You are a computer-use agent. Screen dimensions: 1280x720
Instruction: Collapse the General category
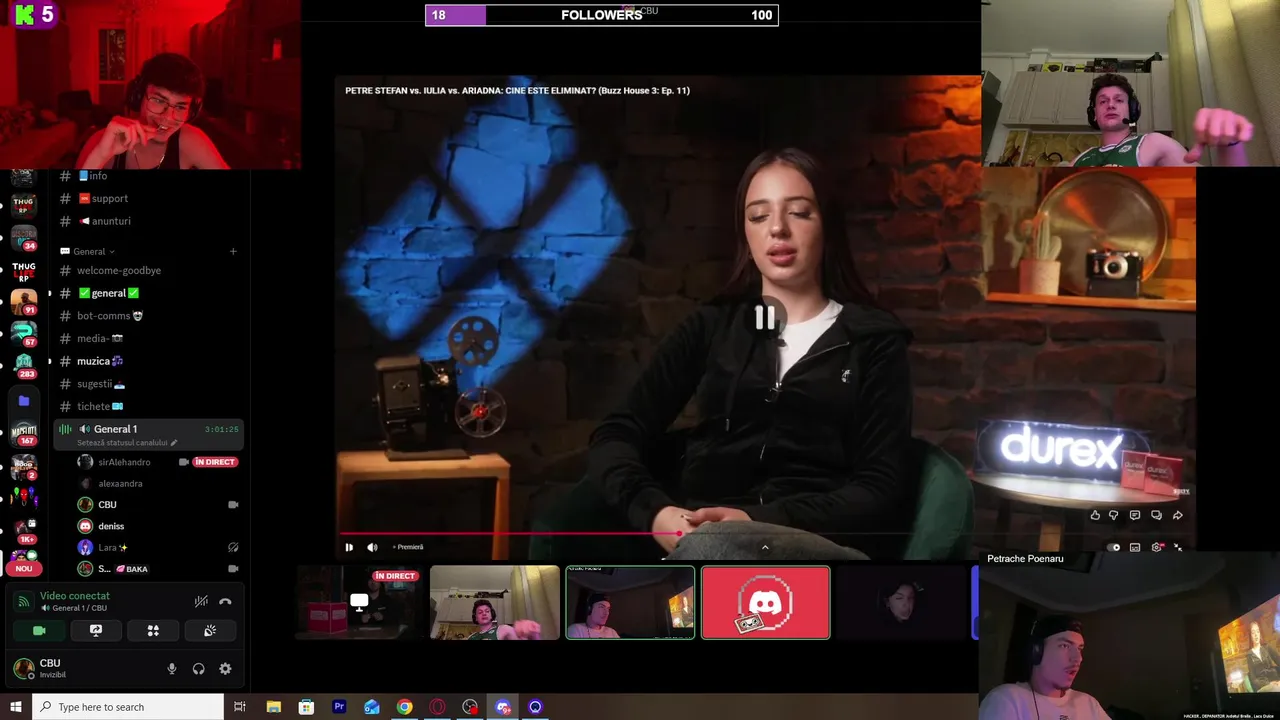point(88,252)
